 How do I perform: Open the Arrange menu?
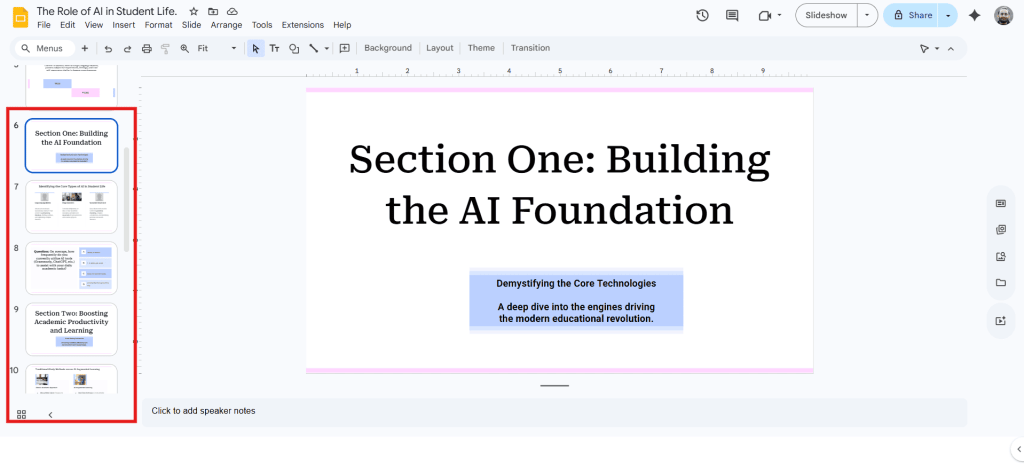click(226, 25)
